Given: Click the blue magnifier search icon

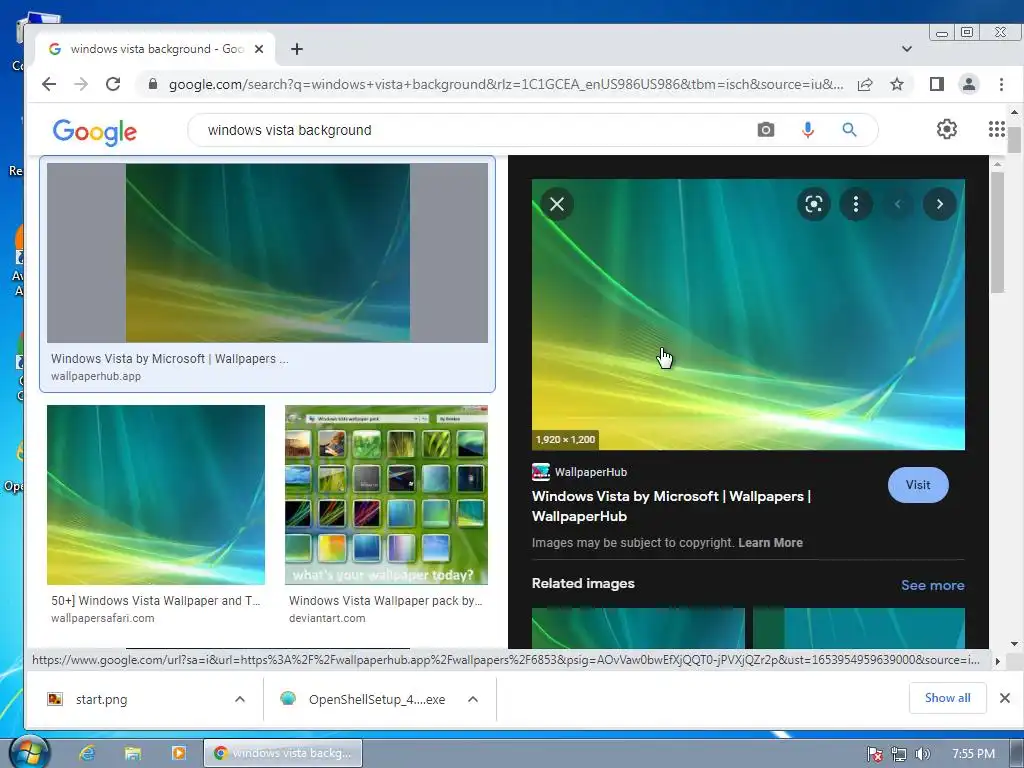Looking at the screenshot, I should [849, 130].
